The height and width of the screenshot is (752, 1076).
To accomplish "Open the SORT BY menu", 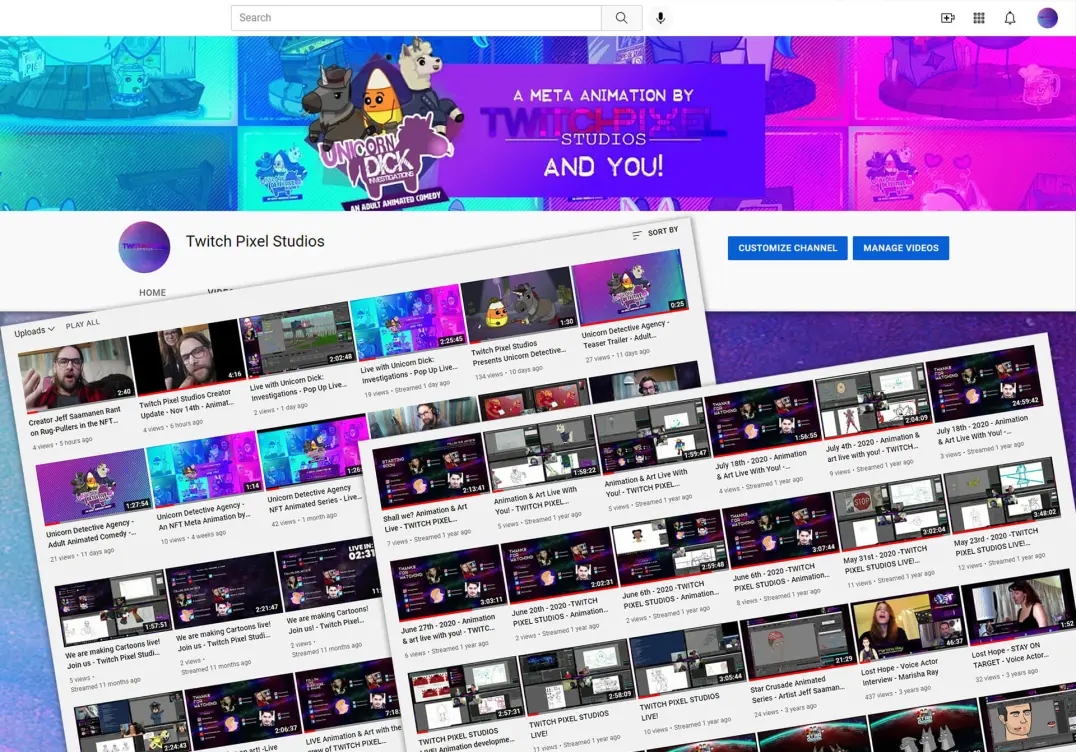I will coord(662,231).
